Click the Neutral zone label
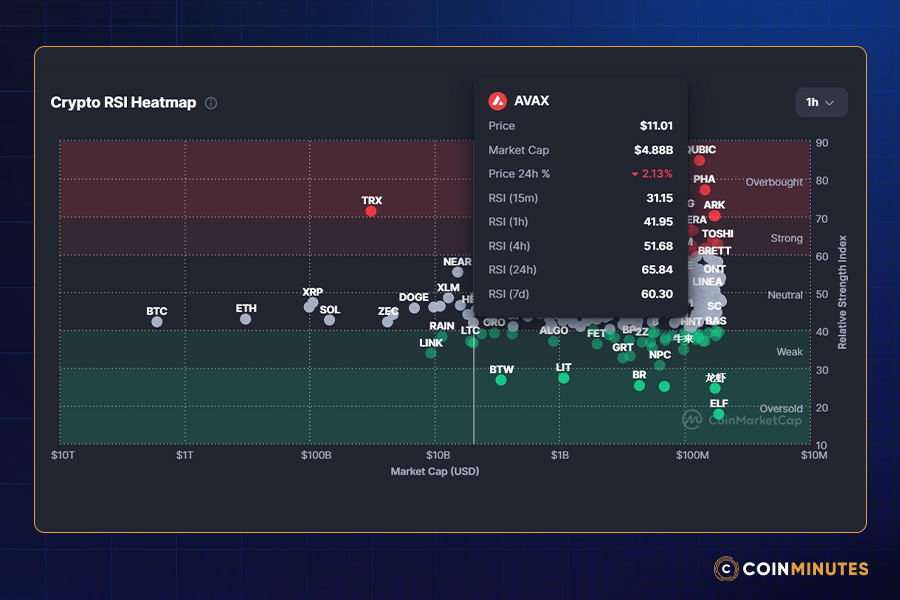The image size is (900, 600). 785,295
